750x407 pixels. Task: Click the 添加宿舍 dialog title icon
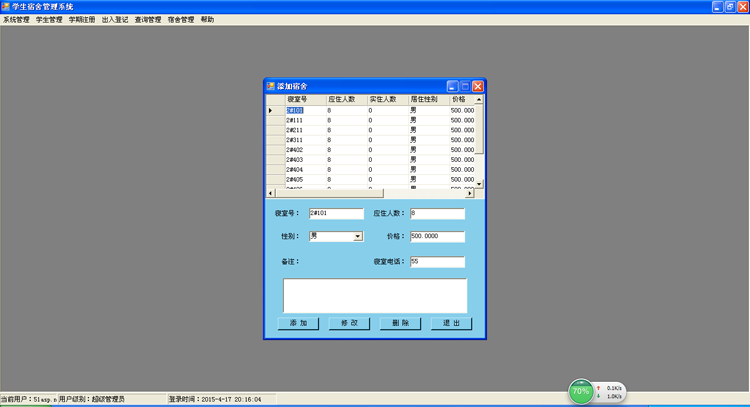(x=270, y=87)
